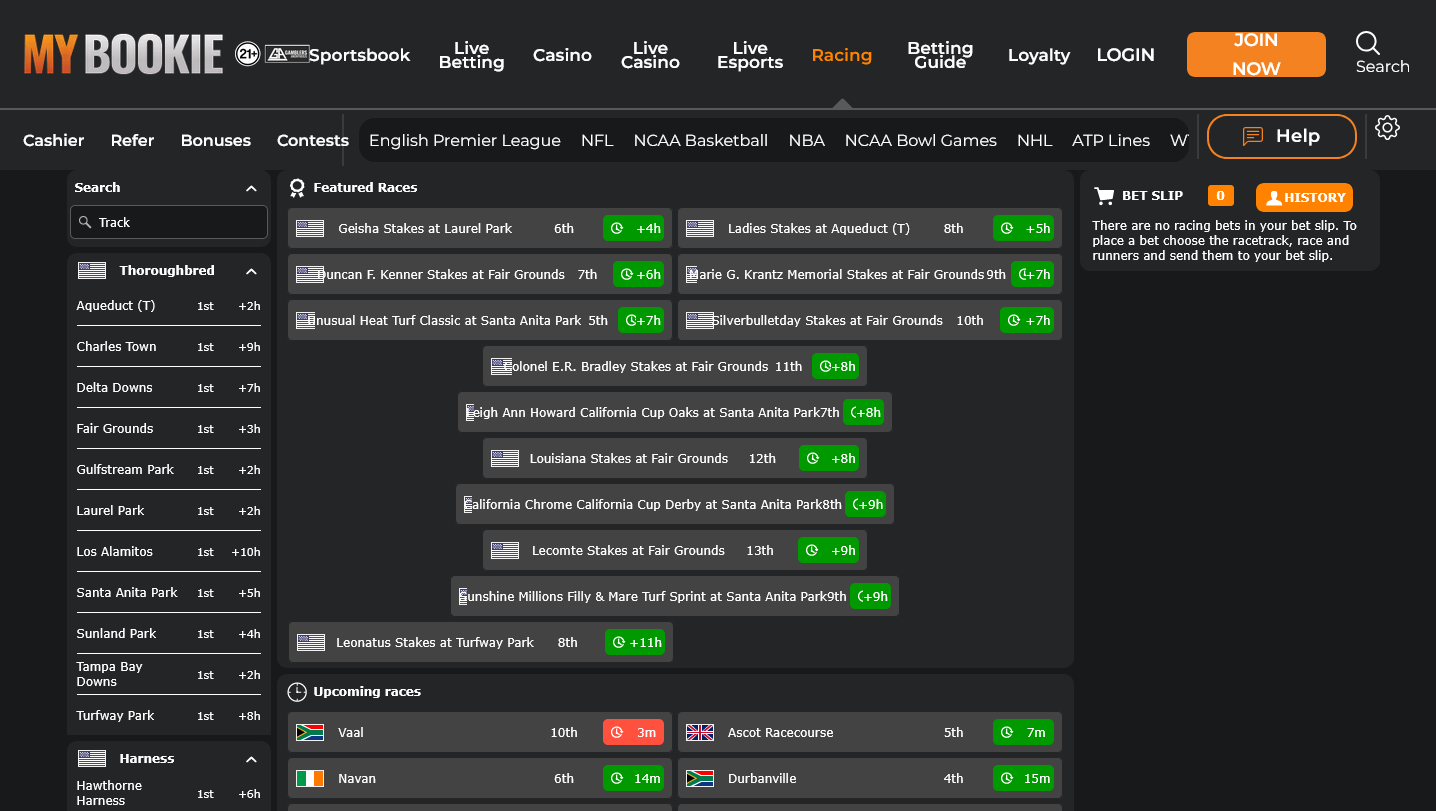
Task: Click the +11h timer on Leonatus Stakes
Action: pos(635,643)
